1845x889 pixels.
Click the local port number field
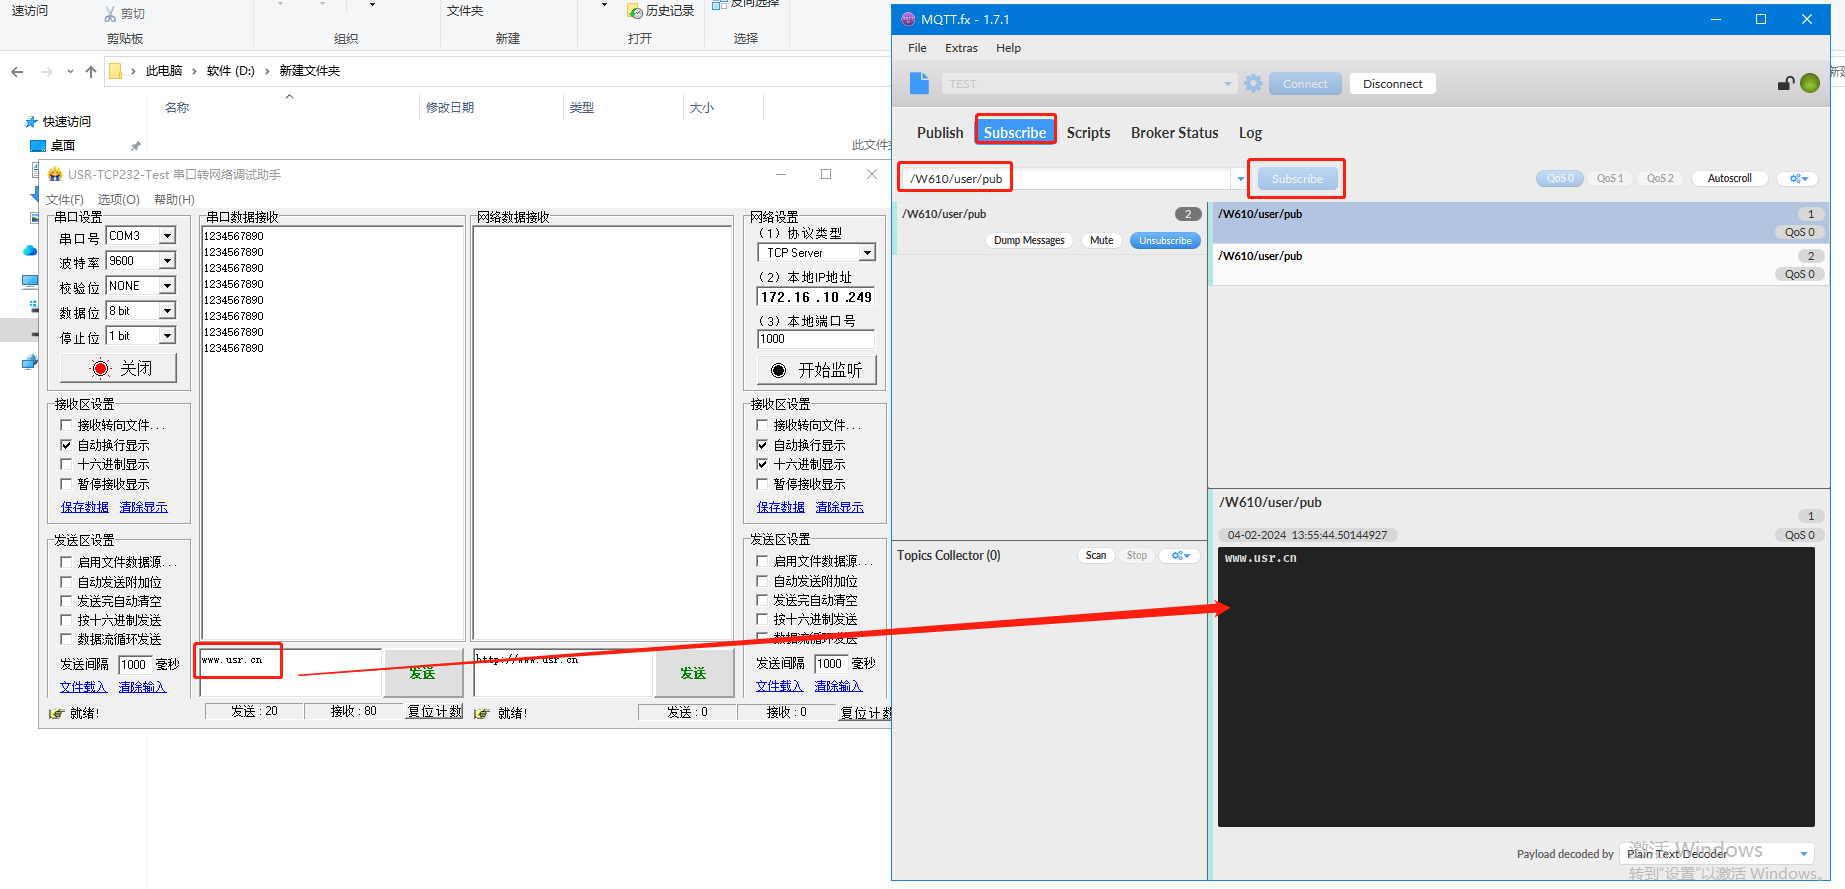(815, 339)
